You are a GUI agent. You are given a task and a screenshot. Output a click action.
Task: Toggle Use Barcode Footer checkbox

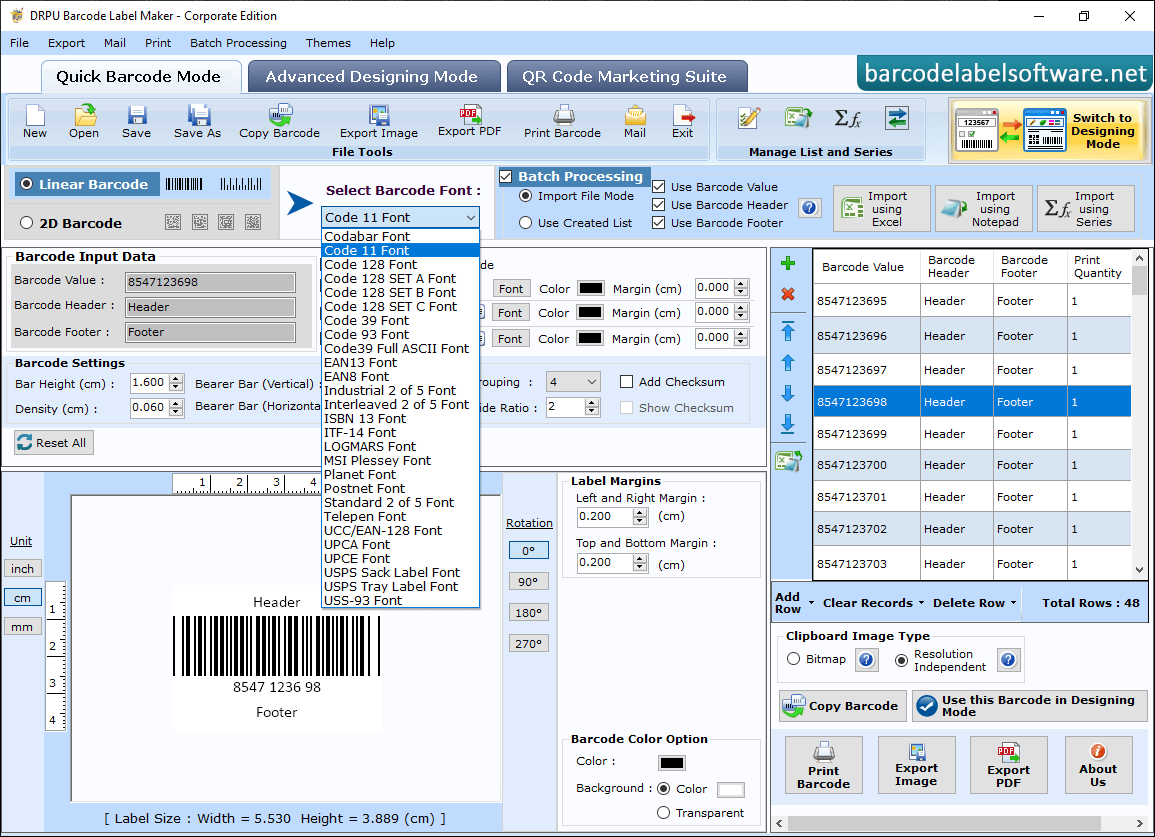(x=659, y=223)
